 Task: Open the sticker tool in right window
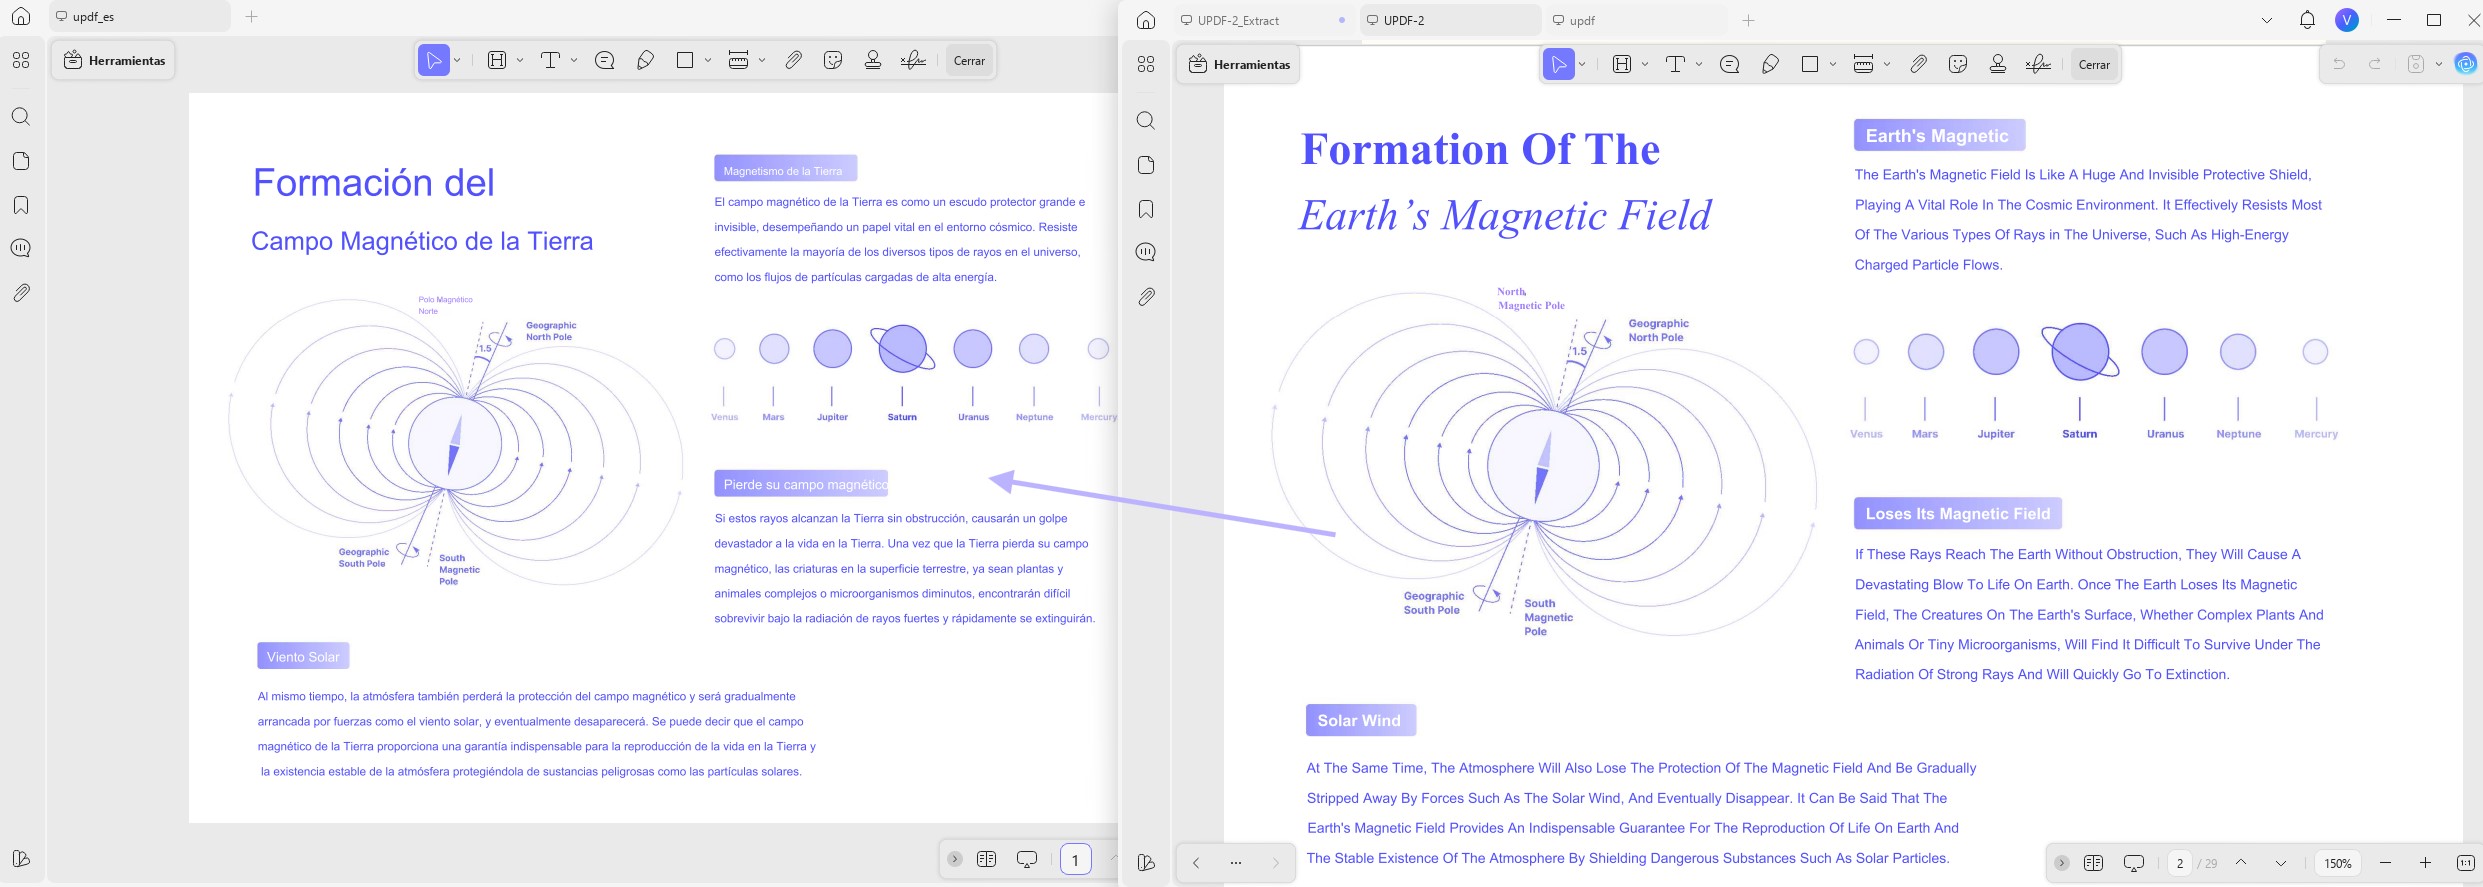pyautogui.click(x=1958, y=65)
